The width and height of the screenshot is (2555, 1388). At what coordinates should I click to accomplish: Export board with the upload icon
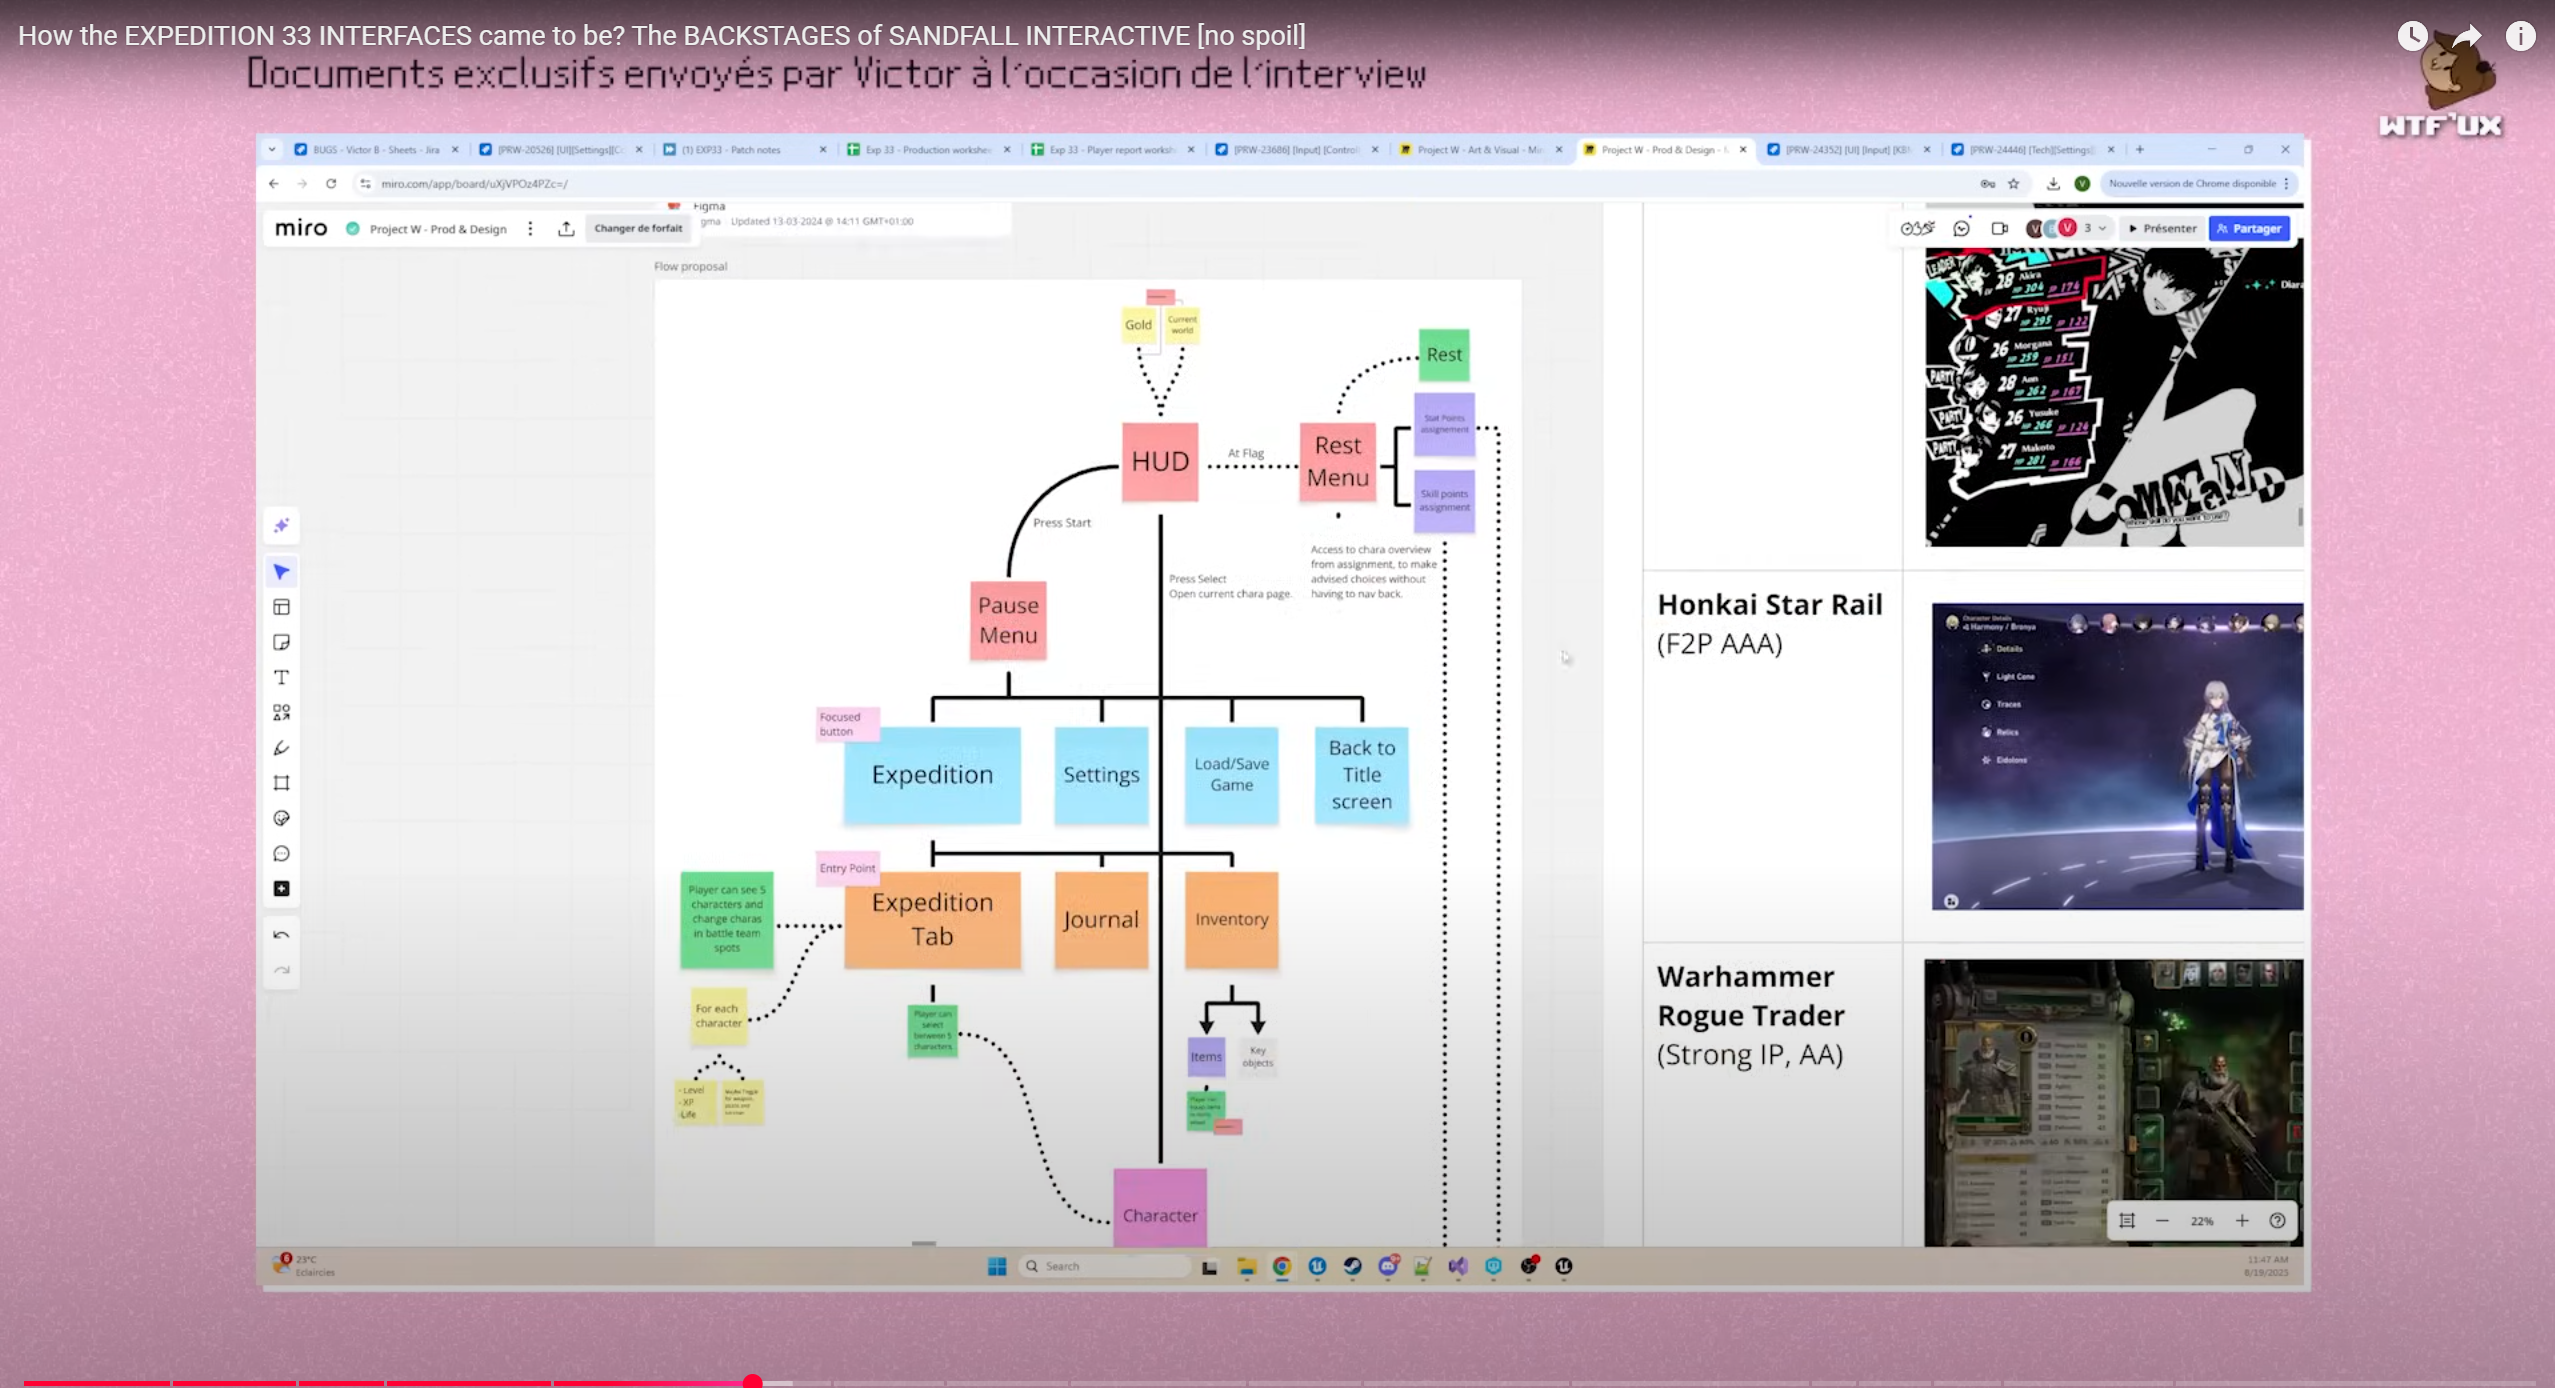point(566,229)
